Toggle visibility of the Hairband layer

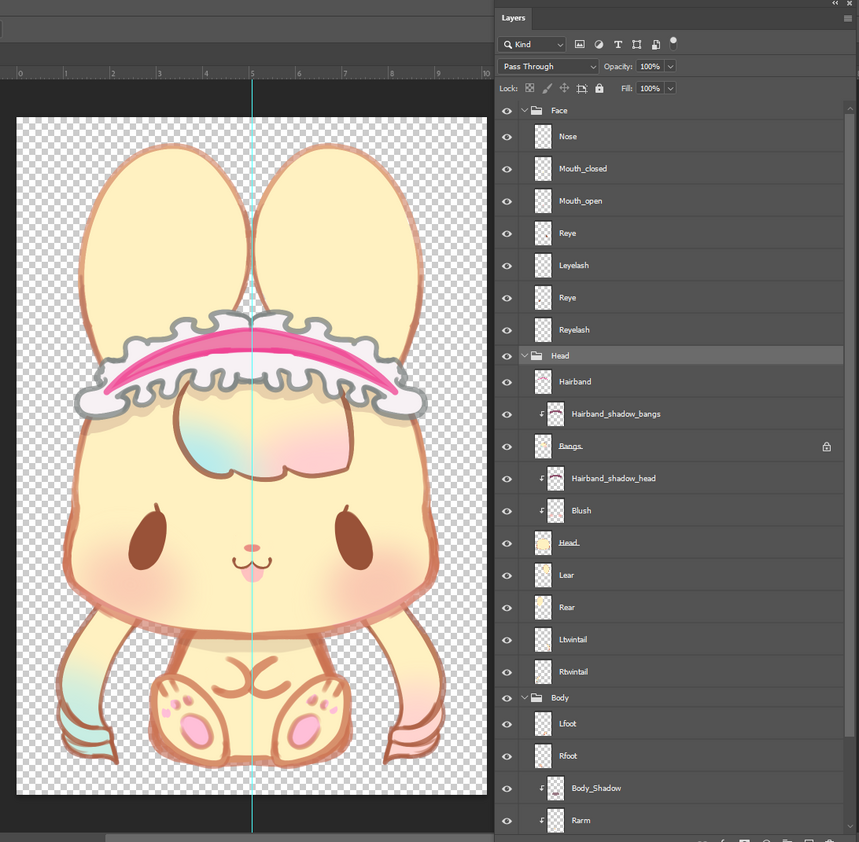click(507, 382)
